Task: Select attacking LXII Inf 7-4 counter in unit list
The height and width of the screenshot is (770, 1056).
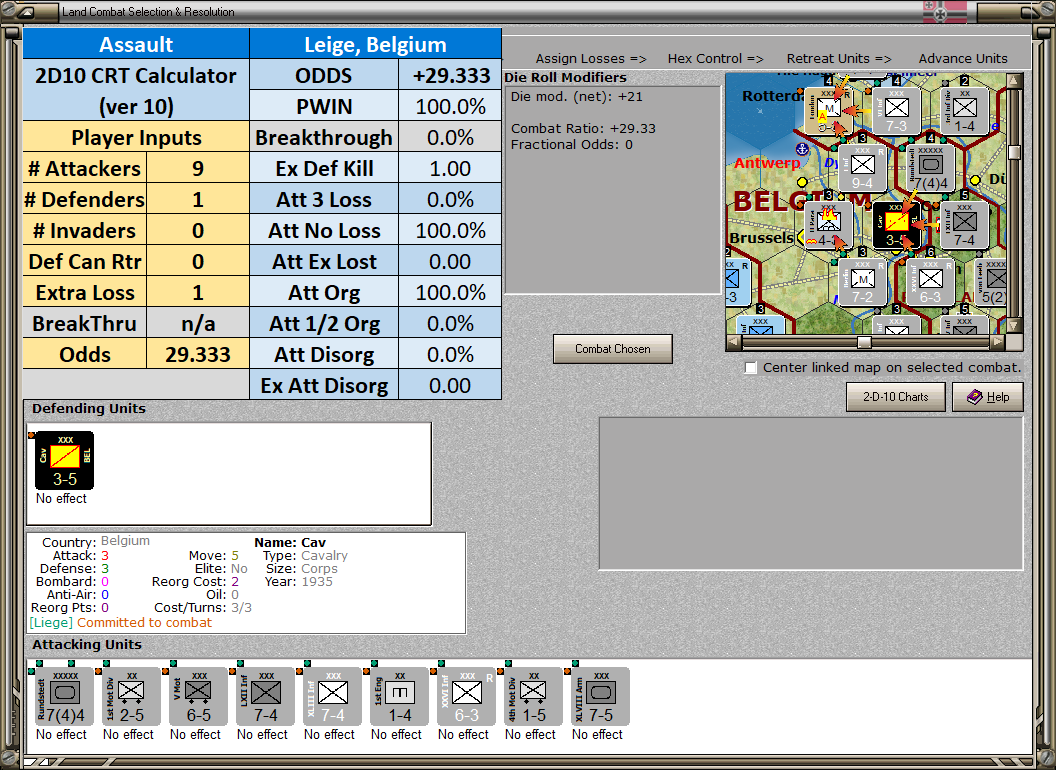Action: click(265, 697)
